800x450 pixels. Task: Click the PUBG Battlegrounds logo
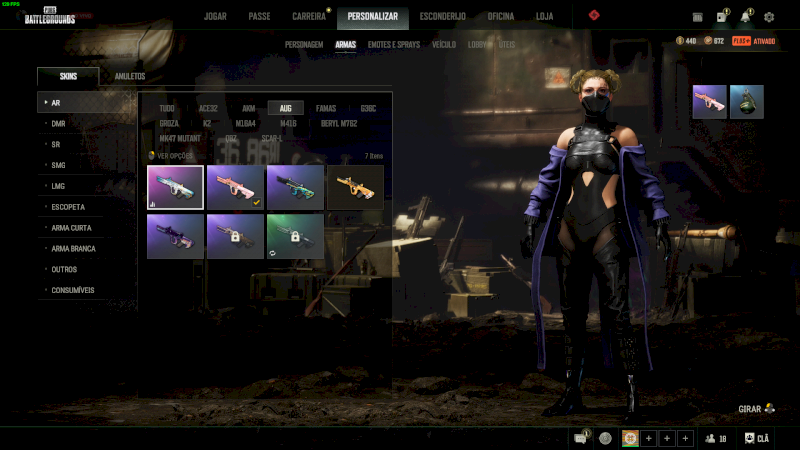point(49,16)
